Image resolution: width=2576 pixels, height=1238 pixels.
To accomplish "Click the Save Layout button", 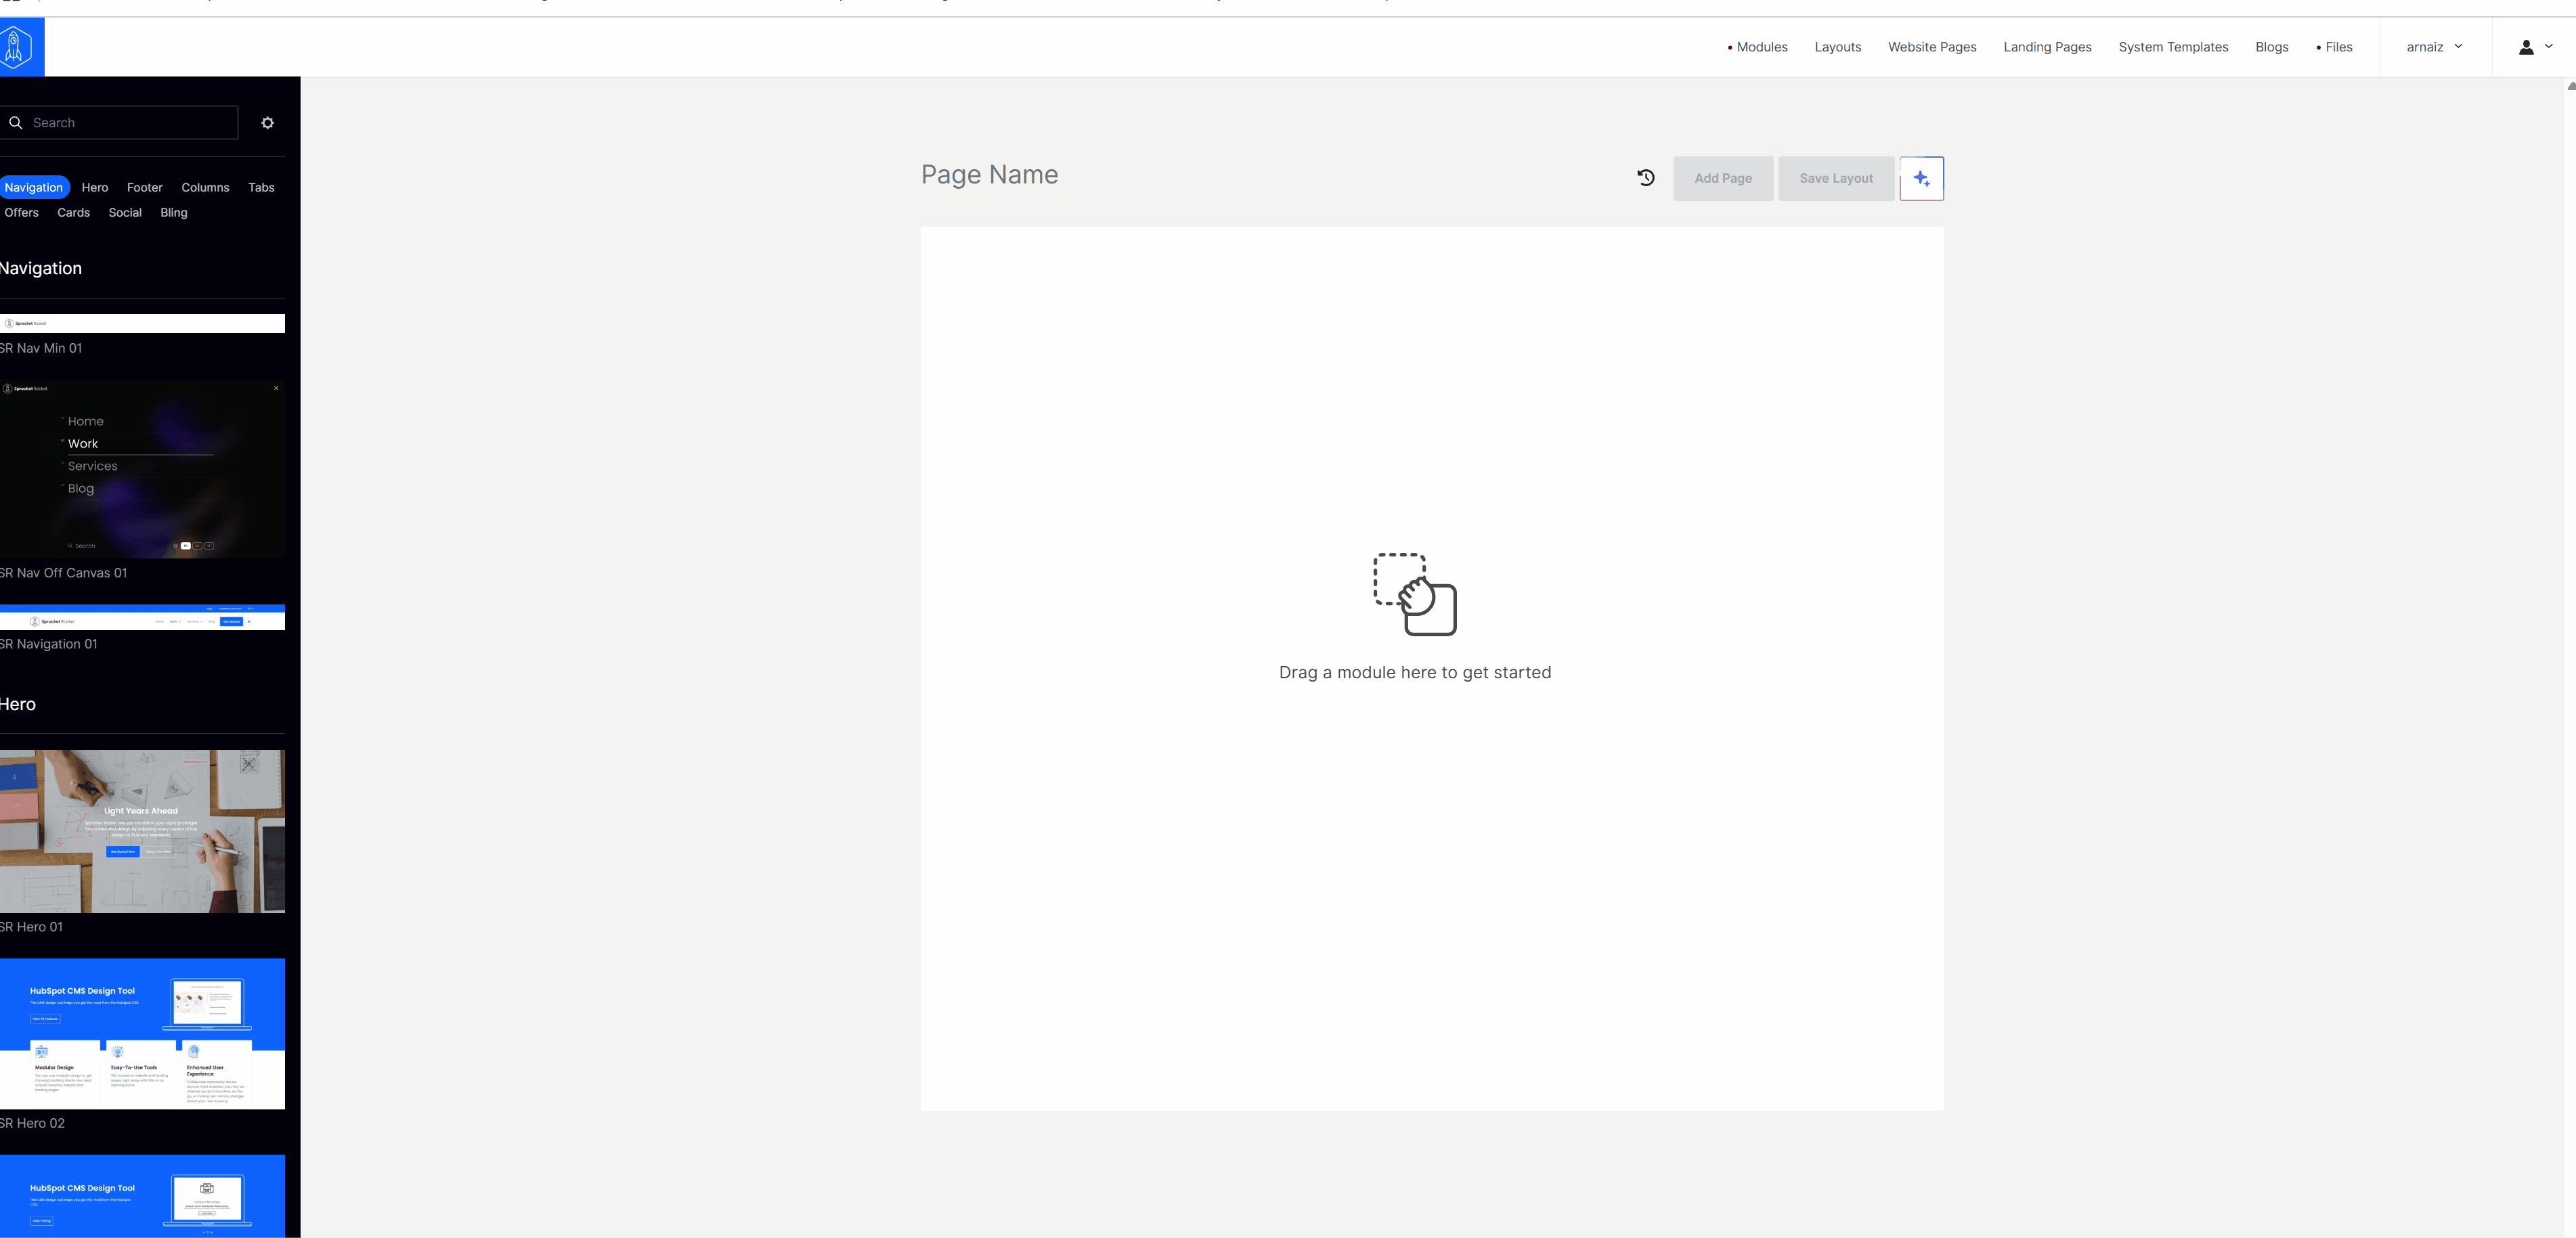I will [x=1836, y=178].
